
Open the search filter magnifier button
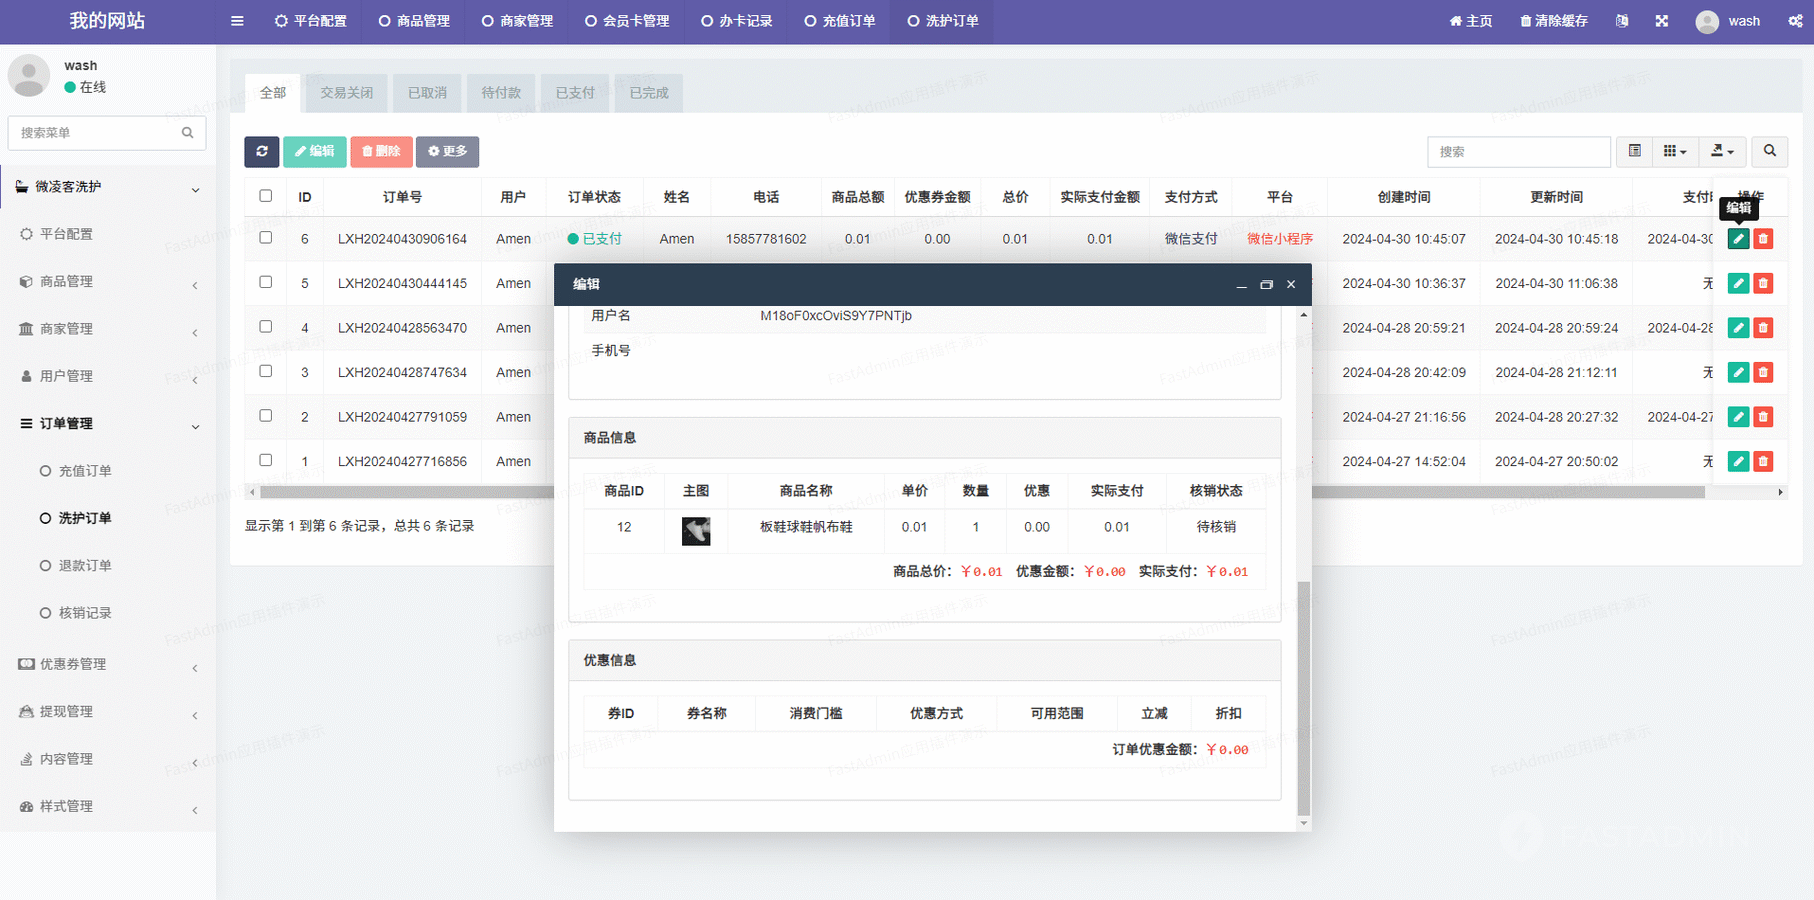(1770, 151)
